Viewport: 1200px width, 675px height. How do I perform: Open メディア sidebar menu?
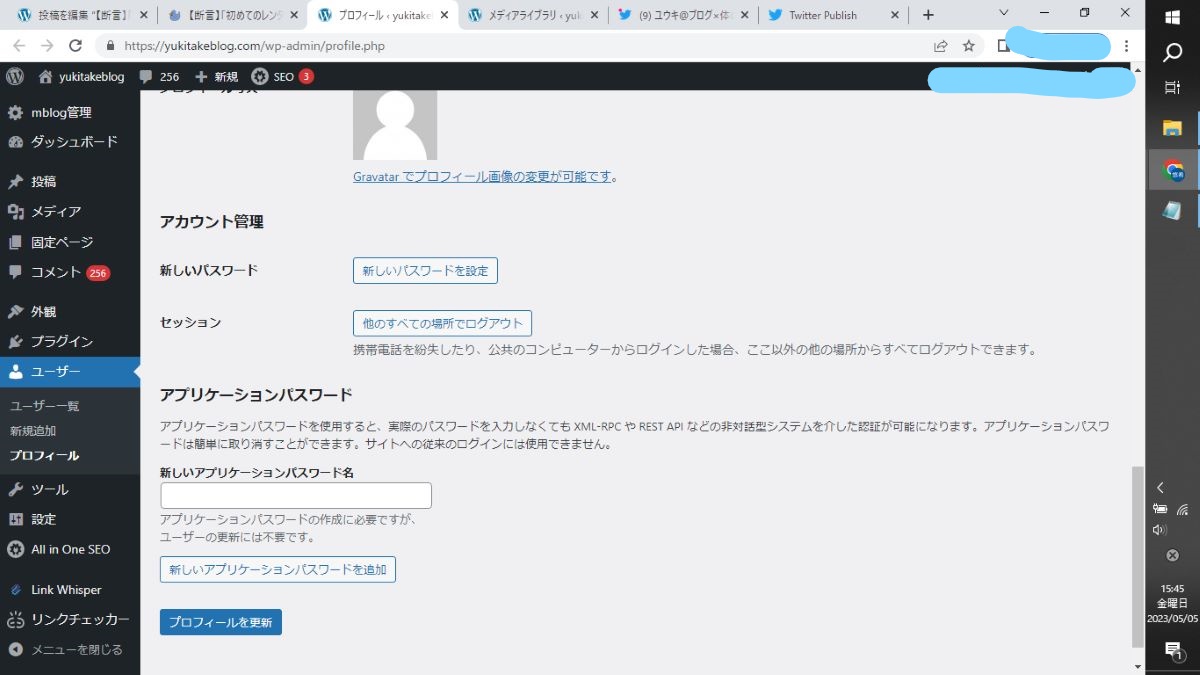pyautogui.click(x=70, y=212)
